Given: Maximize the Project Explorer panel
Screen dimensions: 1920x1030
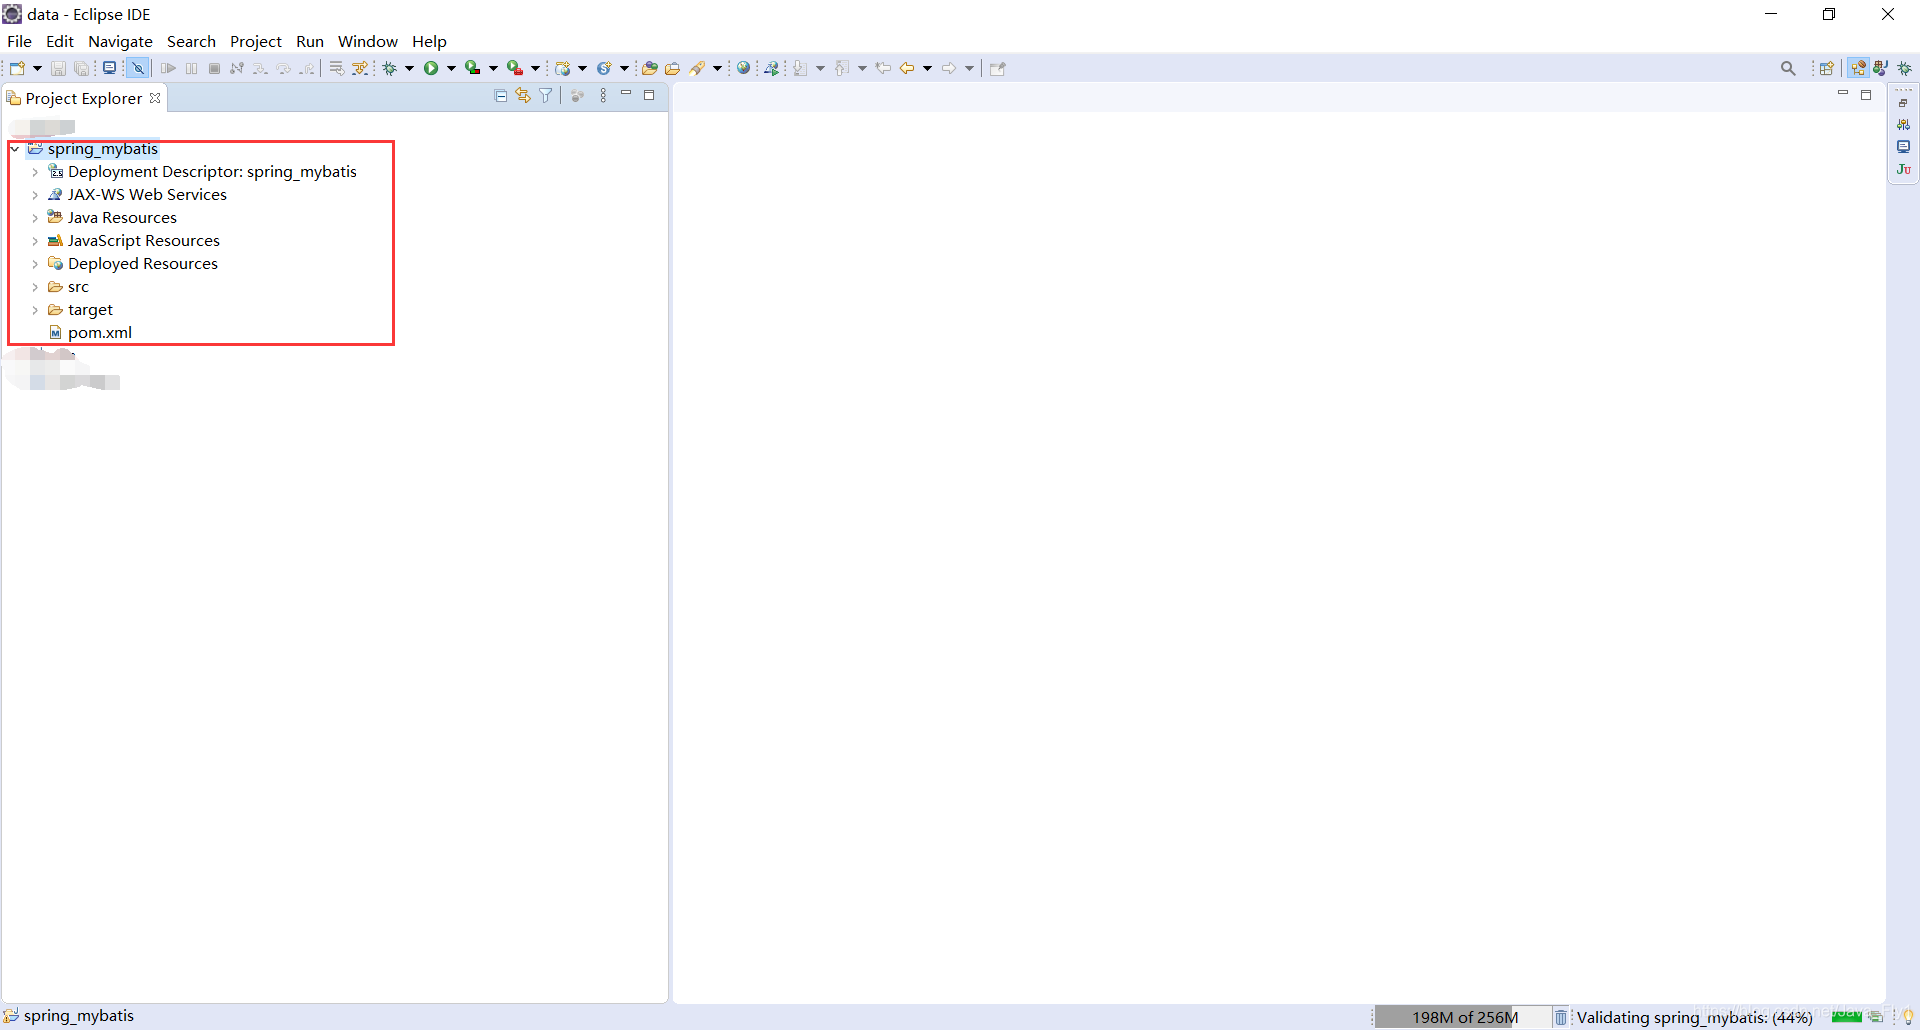Looking at the screenshot, I should pyautogui.click(x=649, y=95).
